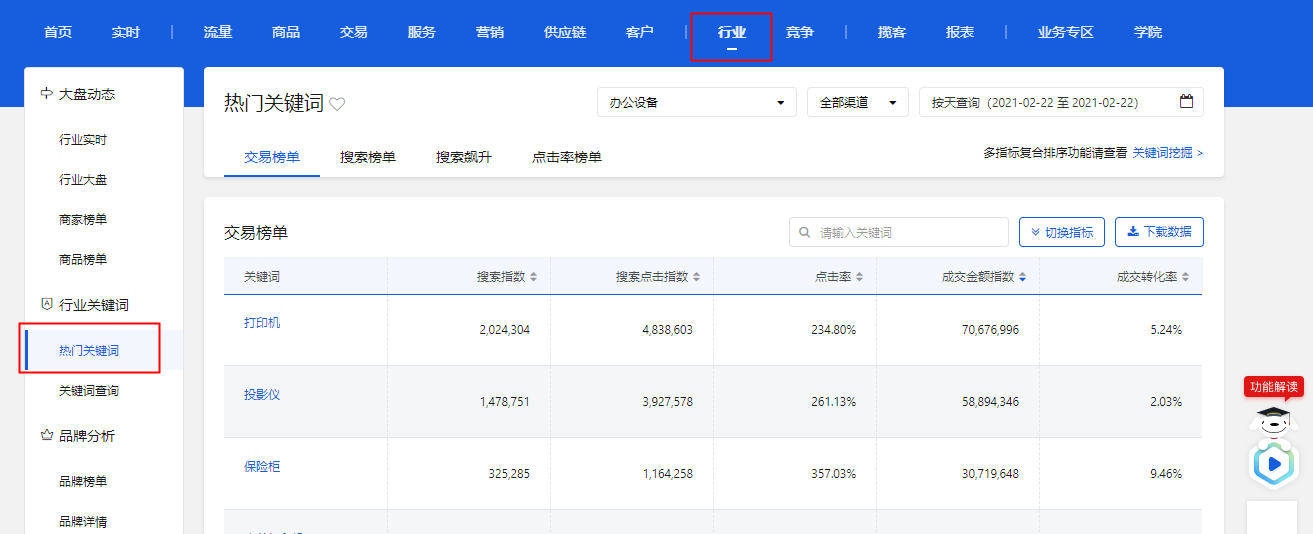Open 流量 in top navigation

pos(218,32)
